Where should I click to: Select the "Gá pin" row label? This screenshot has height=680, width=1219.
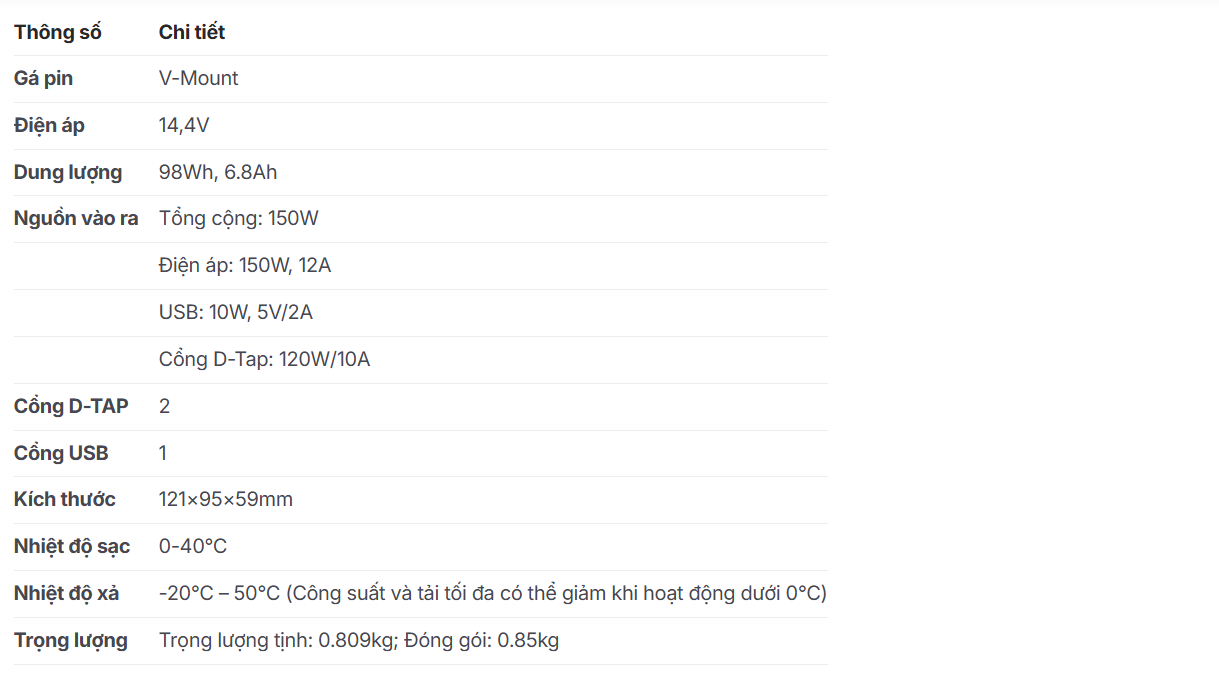pyautogui.click(x=43, y=78)
